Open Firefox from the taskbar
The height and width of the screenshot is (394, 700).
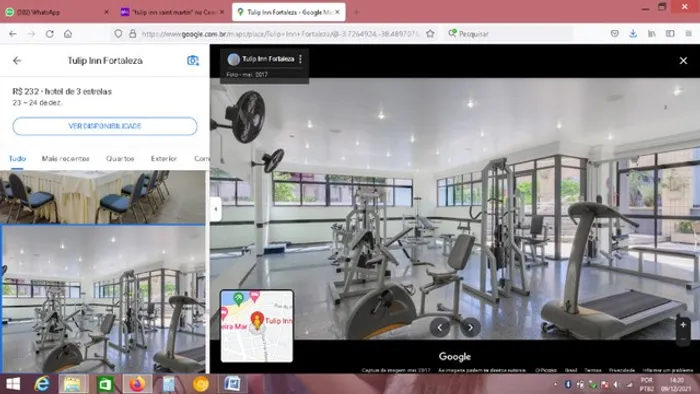pos(138,384)
